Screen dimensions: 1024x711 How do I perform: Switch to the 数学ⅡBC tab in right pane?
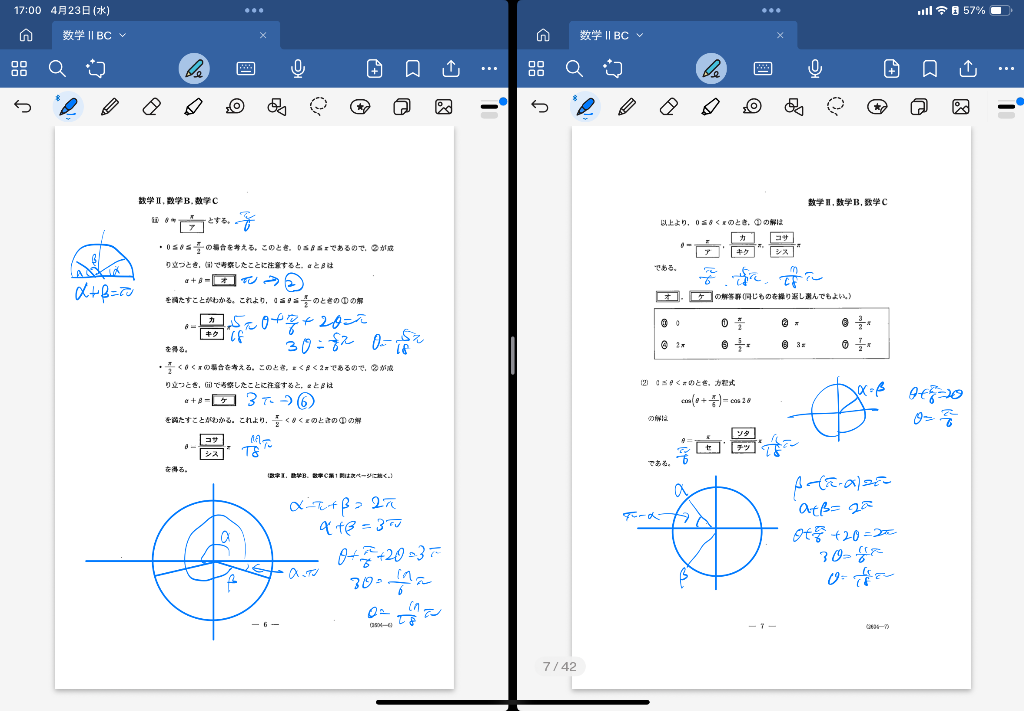605,35
